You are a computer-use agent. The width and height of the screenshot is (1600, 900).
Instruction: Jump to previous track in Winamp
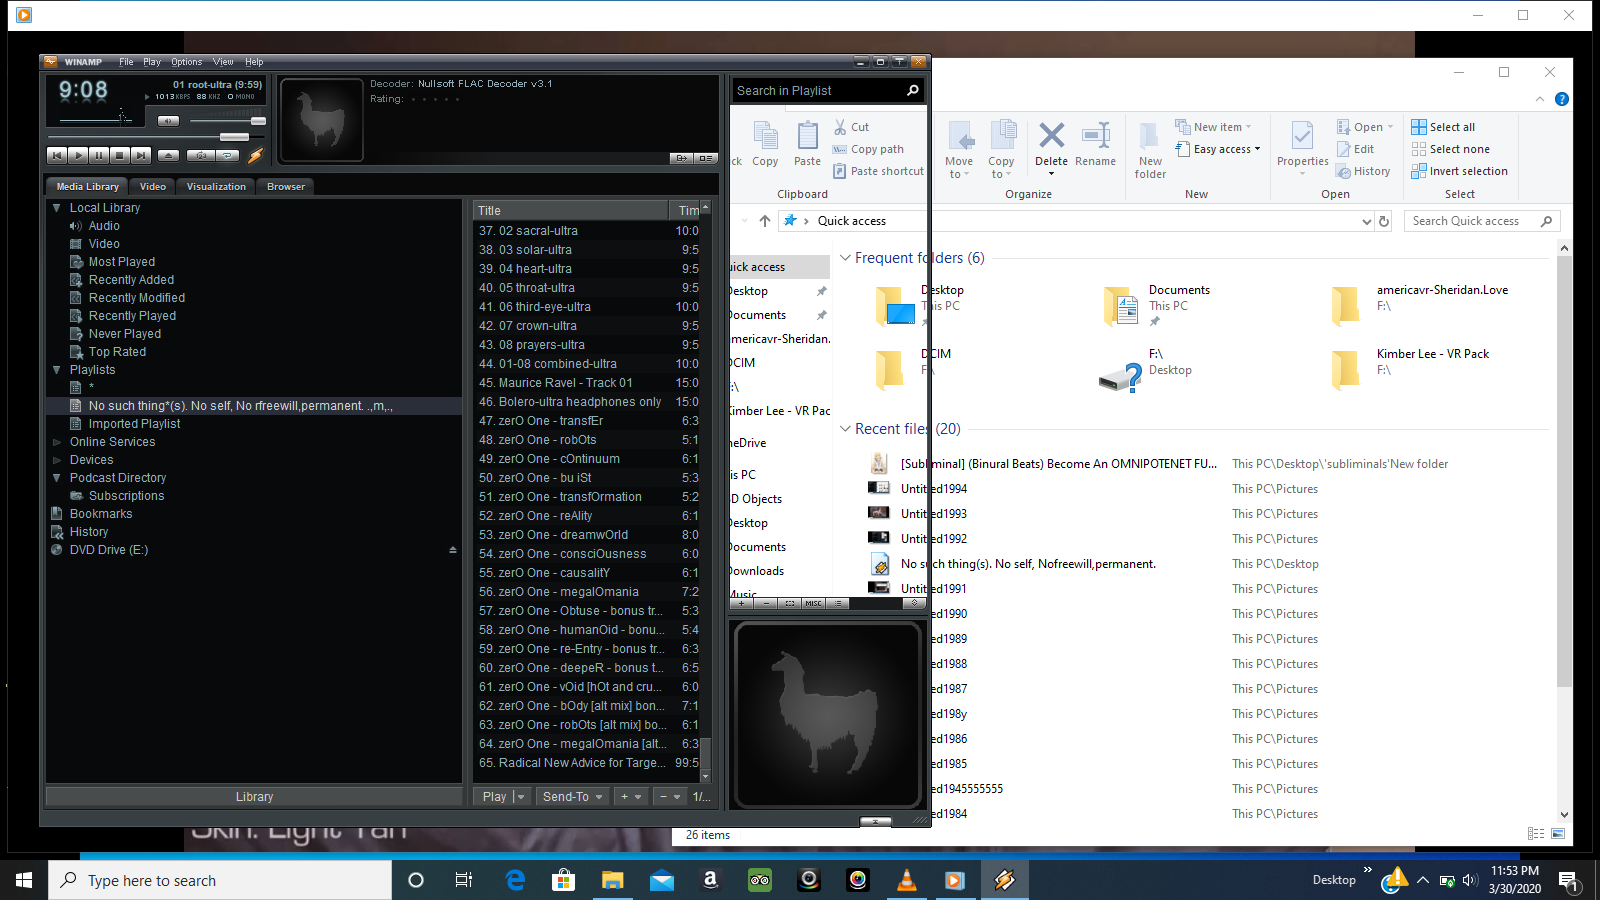pyautogui.click(x=57, y=155)
